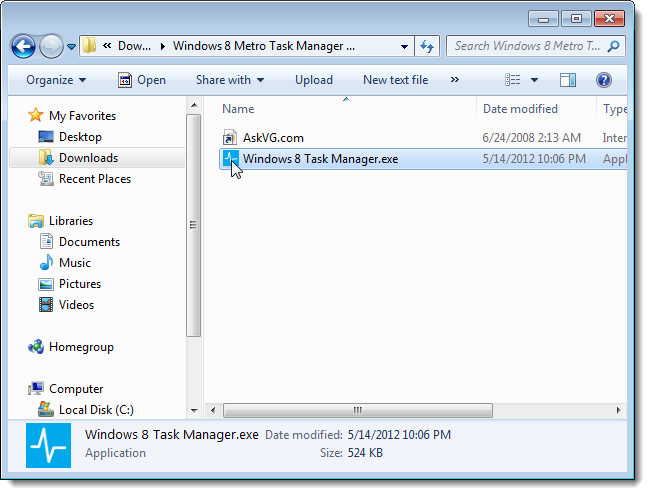
Task: Click the navigation pane scroll up arrow
Action: tap(194, 105)
